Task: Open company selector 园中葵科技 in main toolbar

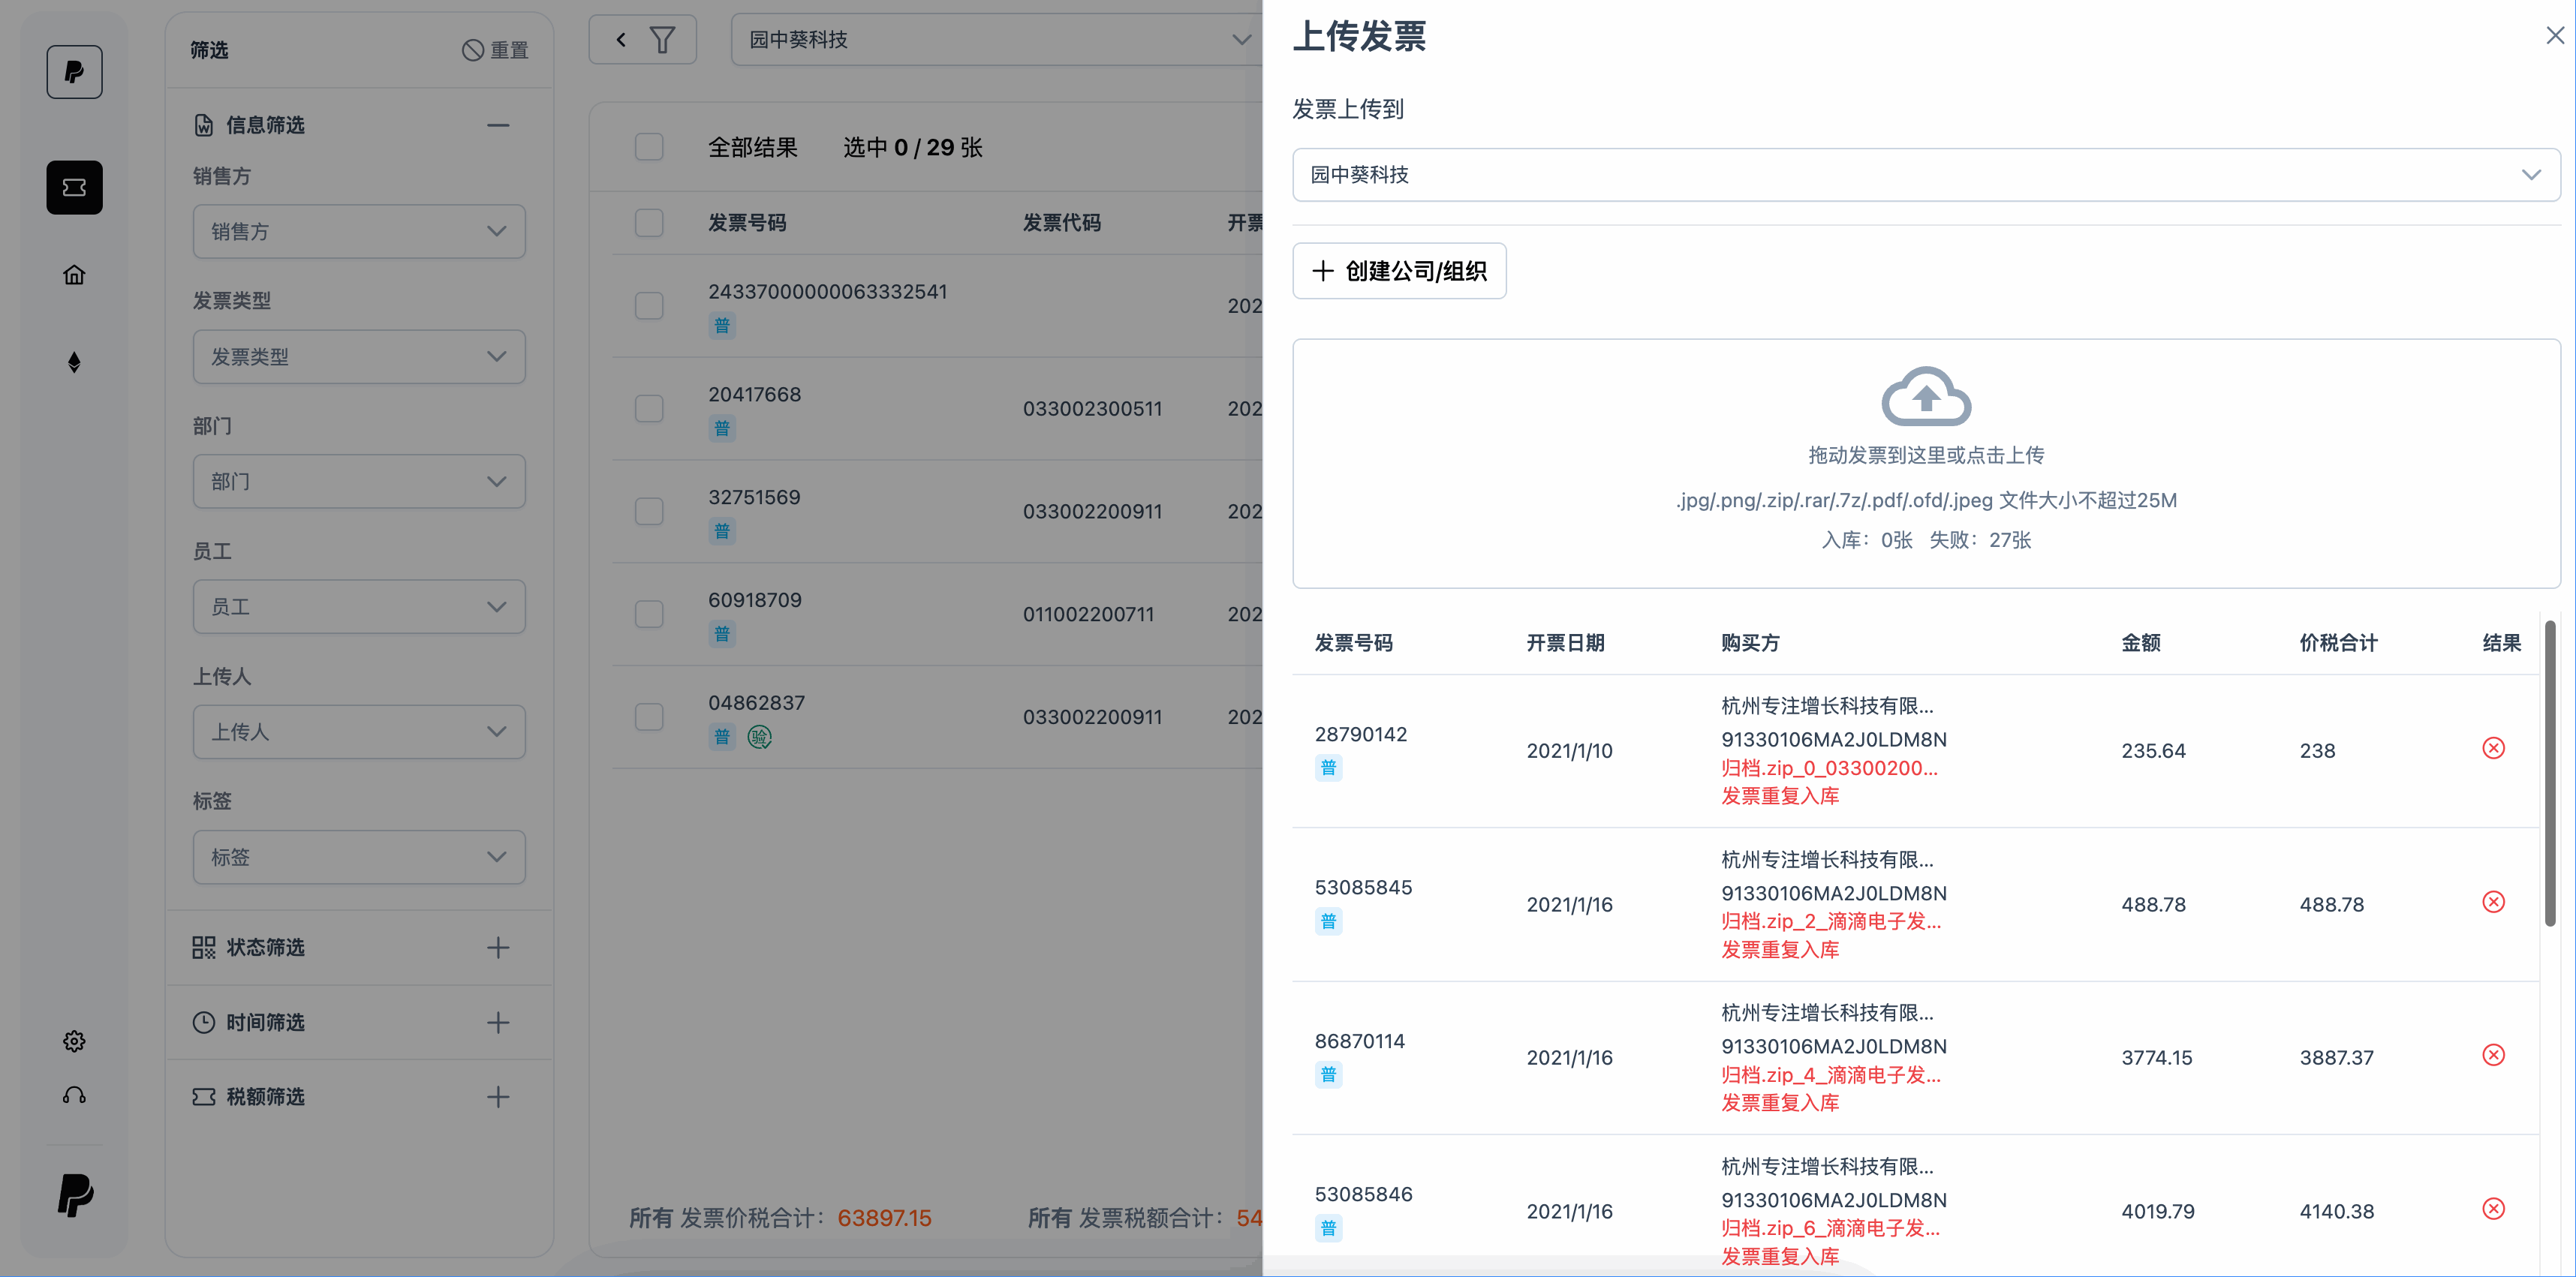Action: point(998,40)
